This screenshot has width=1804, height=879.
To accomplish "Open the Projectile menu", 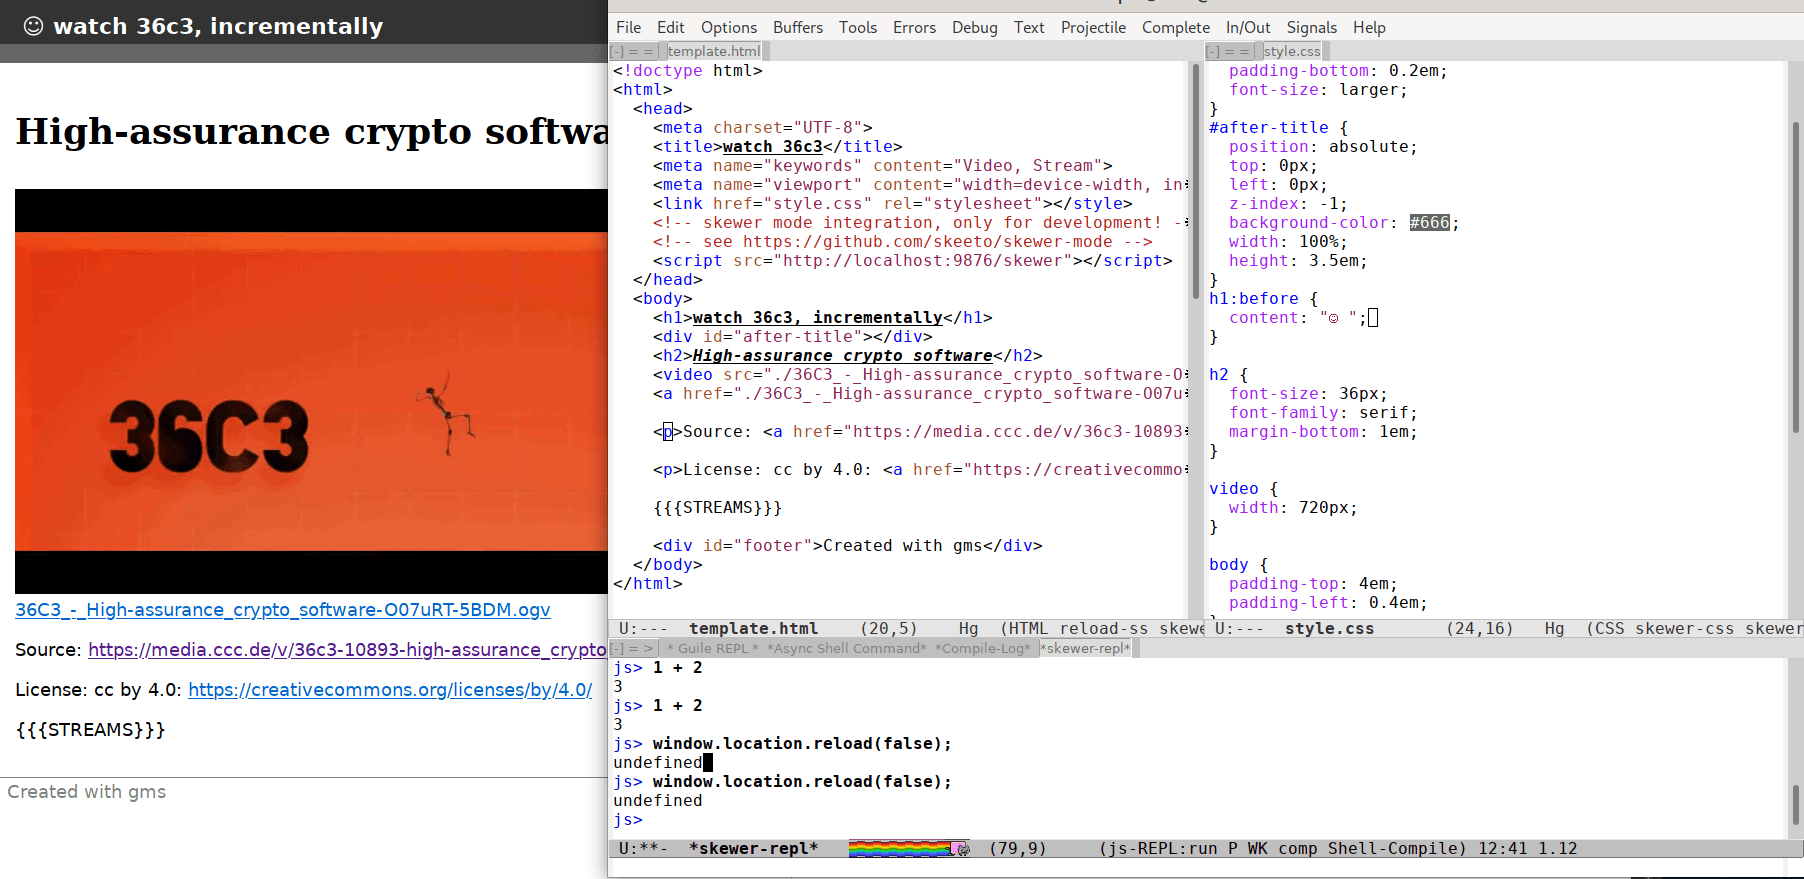I will (x=1093, y=27).
